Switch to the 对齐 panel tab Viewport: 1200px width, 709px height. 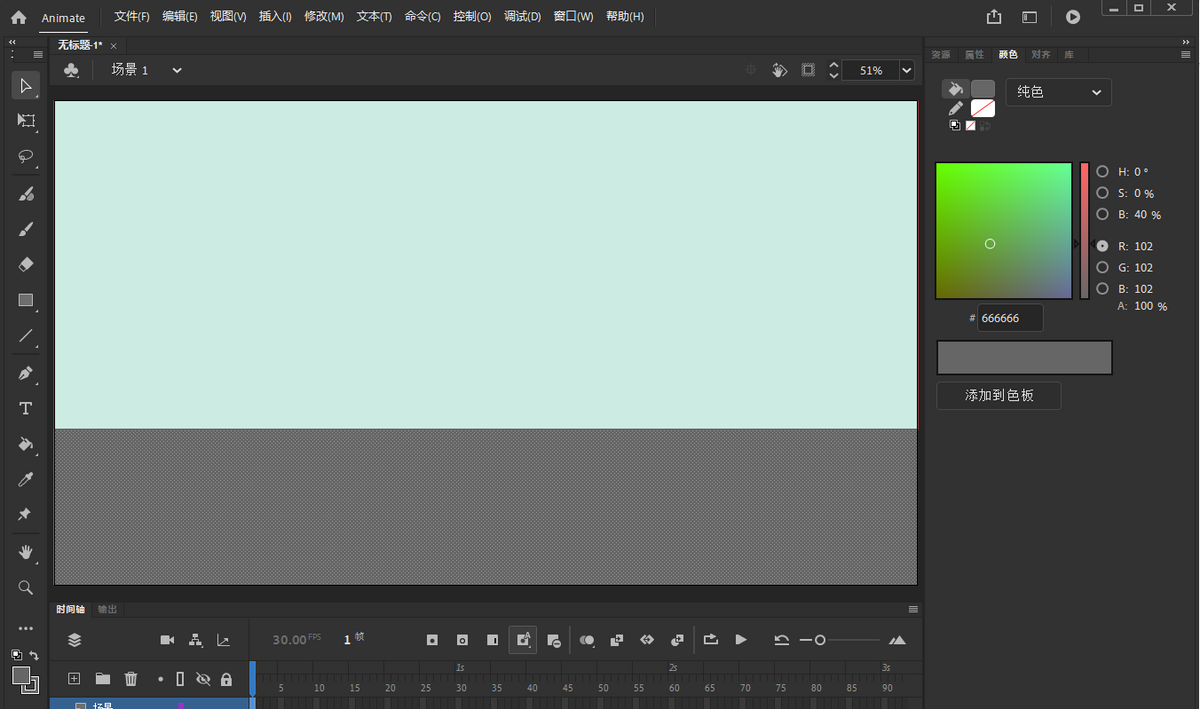[x=1040, y=55]
